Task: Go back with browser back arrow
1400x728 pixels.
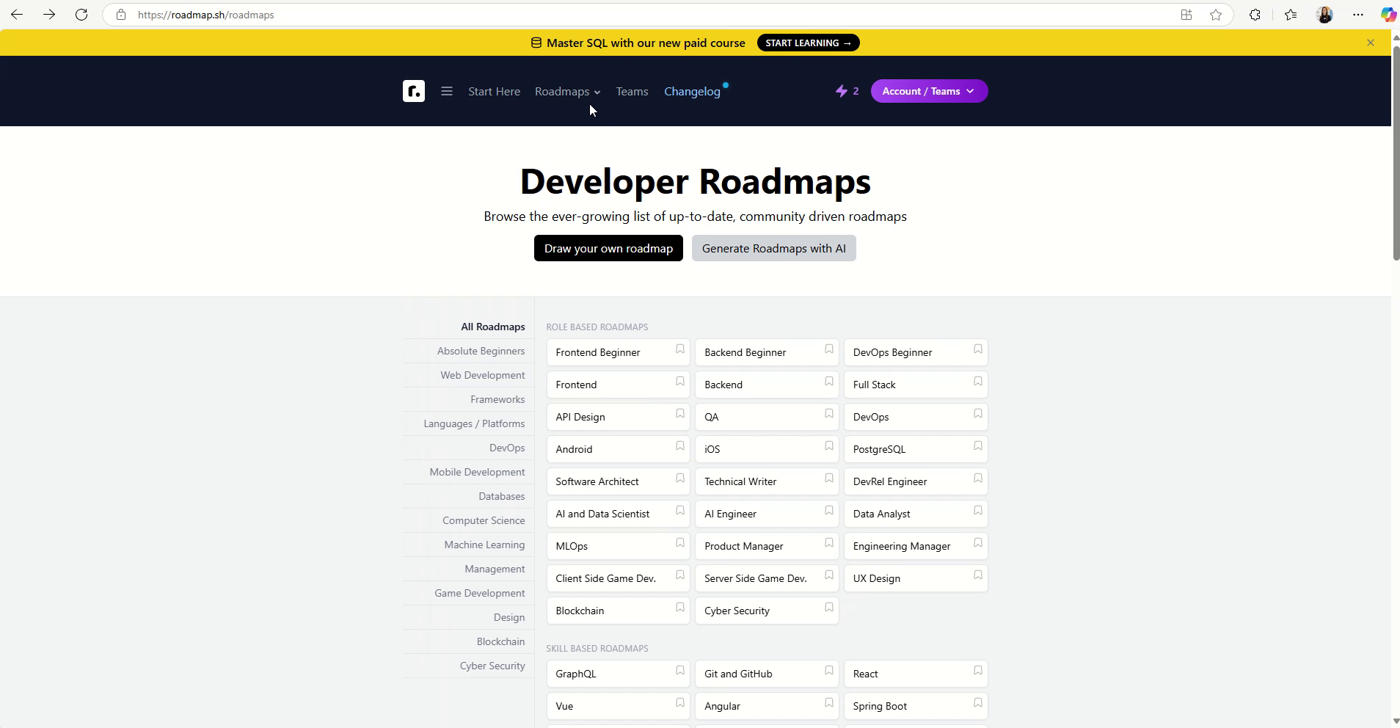Action: [17, 15]
